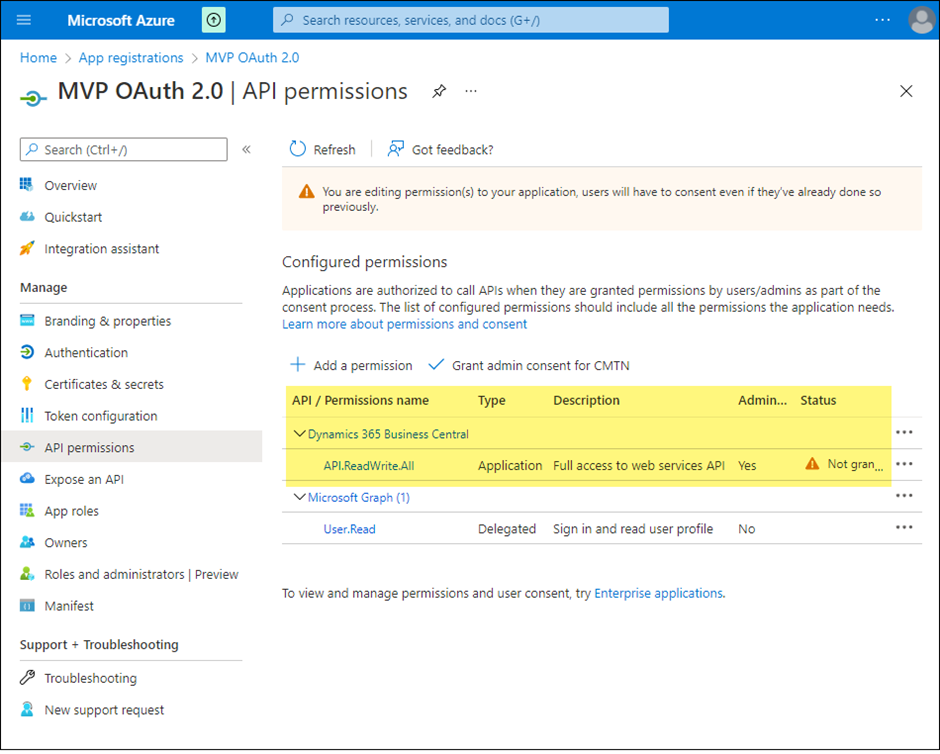The width and height of the screenshot is (940, 754).
Task: Navigate to the Home breadcrumb
Action: tap(38, 58)
